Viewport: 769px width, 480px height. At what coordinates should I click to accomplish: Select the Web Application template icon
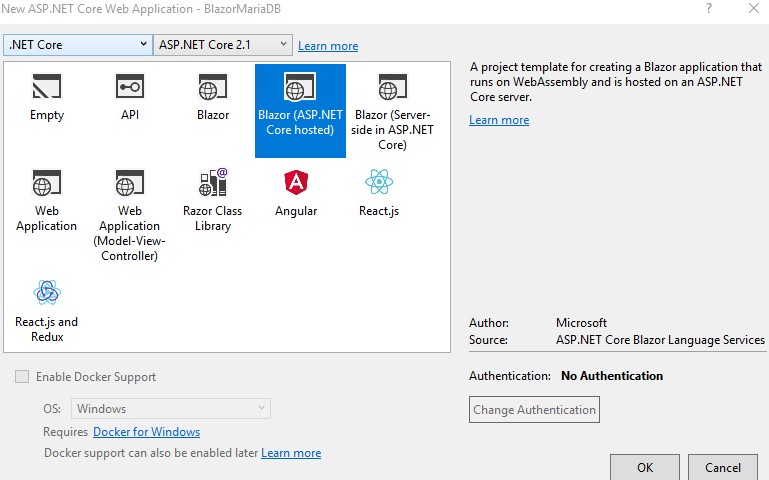click(46, 186)
